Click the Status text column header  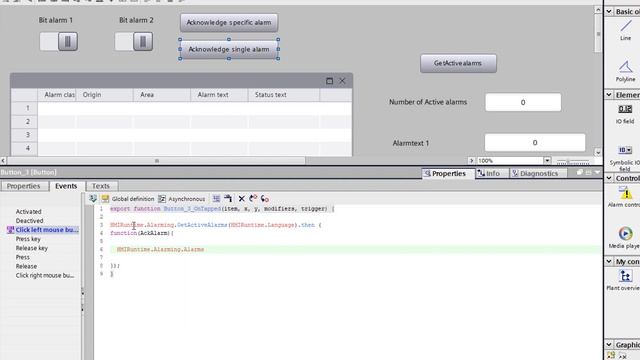click(284, 95)
